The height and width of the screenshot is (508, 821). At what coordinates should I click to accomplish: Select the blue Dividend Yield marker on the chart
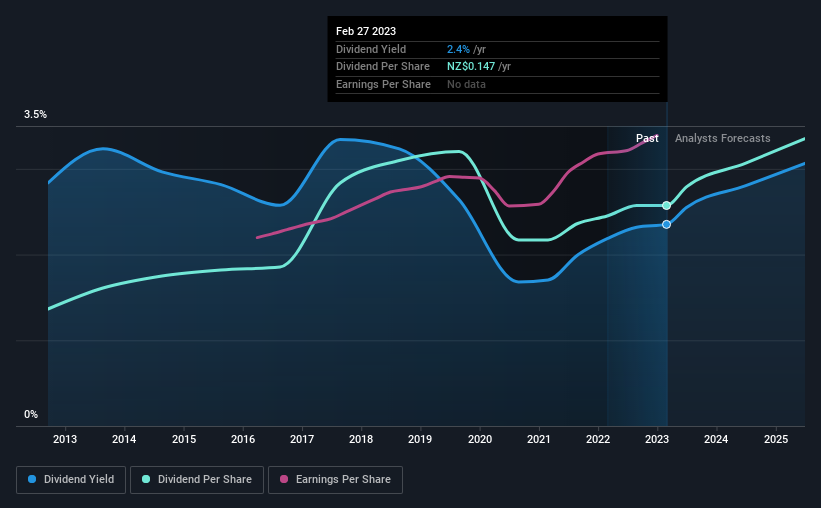(667, 225)
